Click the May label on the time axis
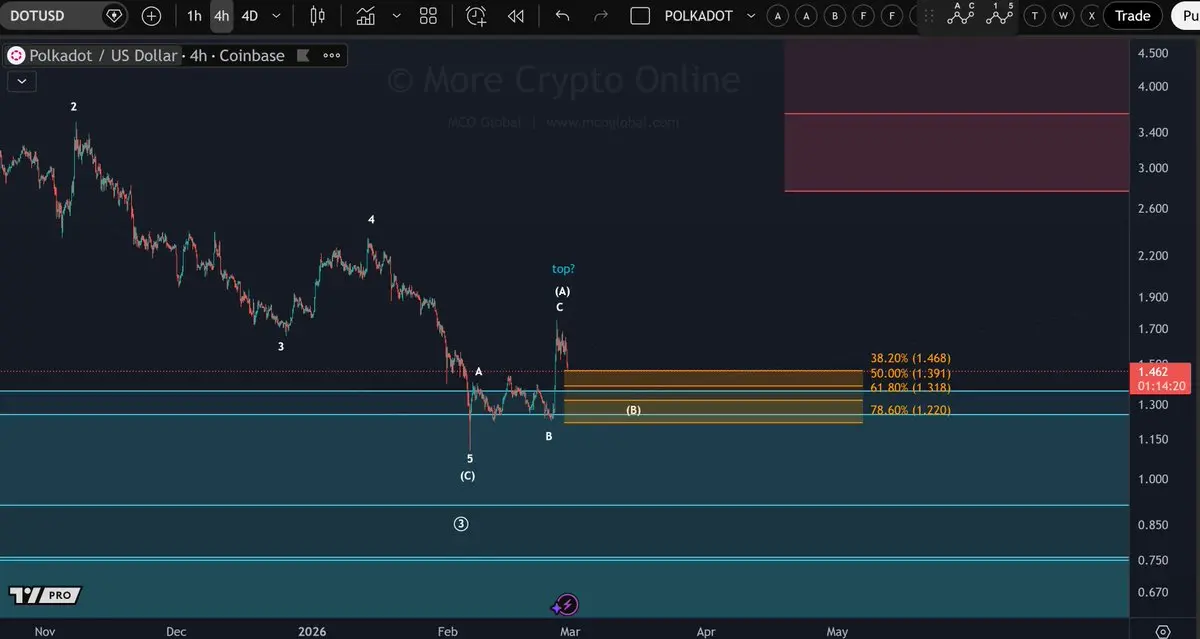The width and height of the screenshot is (1200, 639). (837, 632)
